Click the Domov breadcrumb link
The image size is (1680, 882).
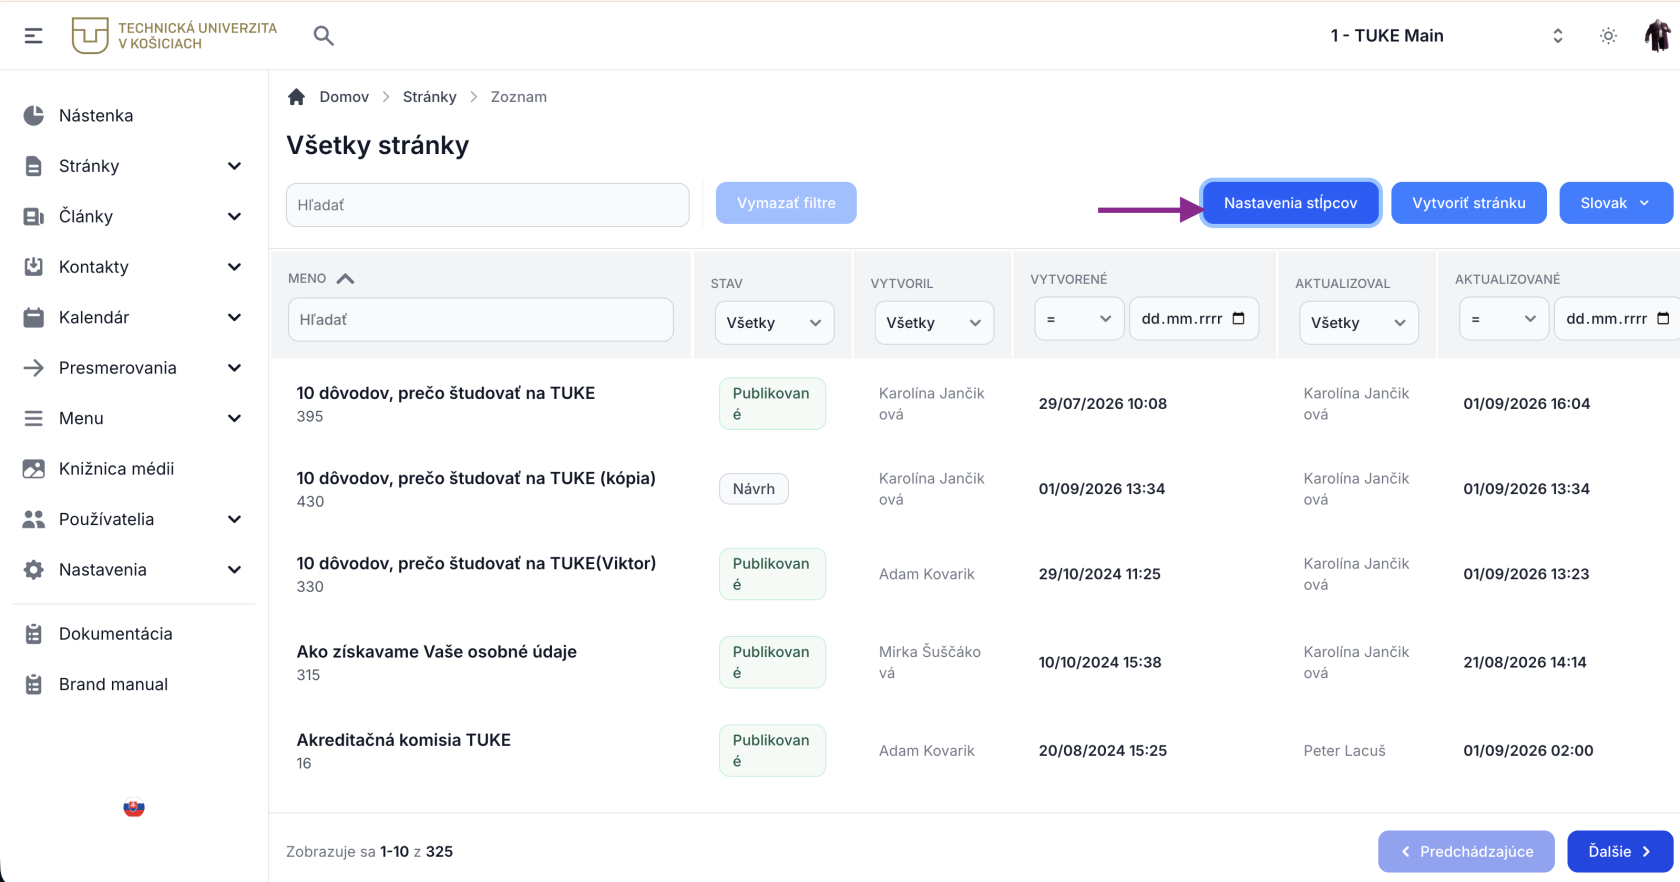click(344, 97)
